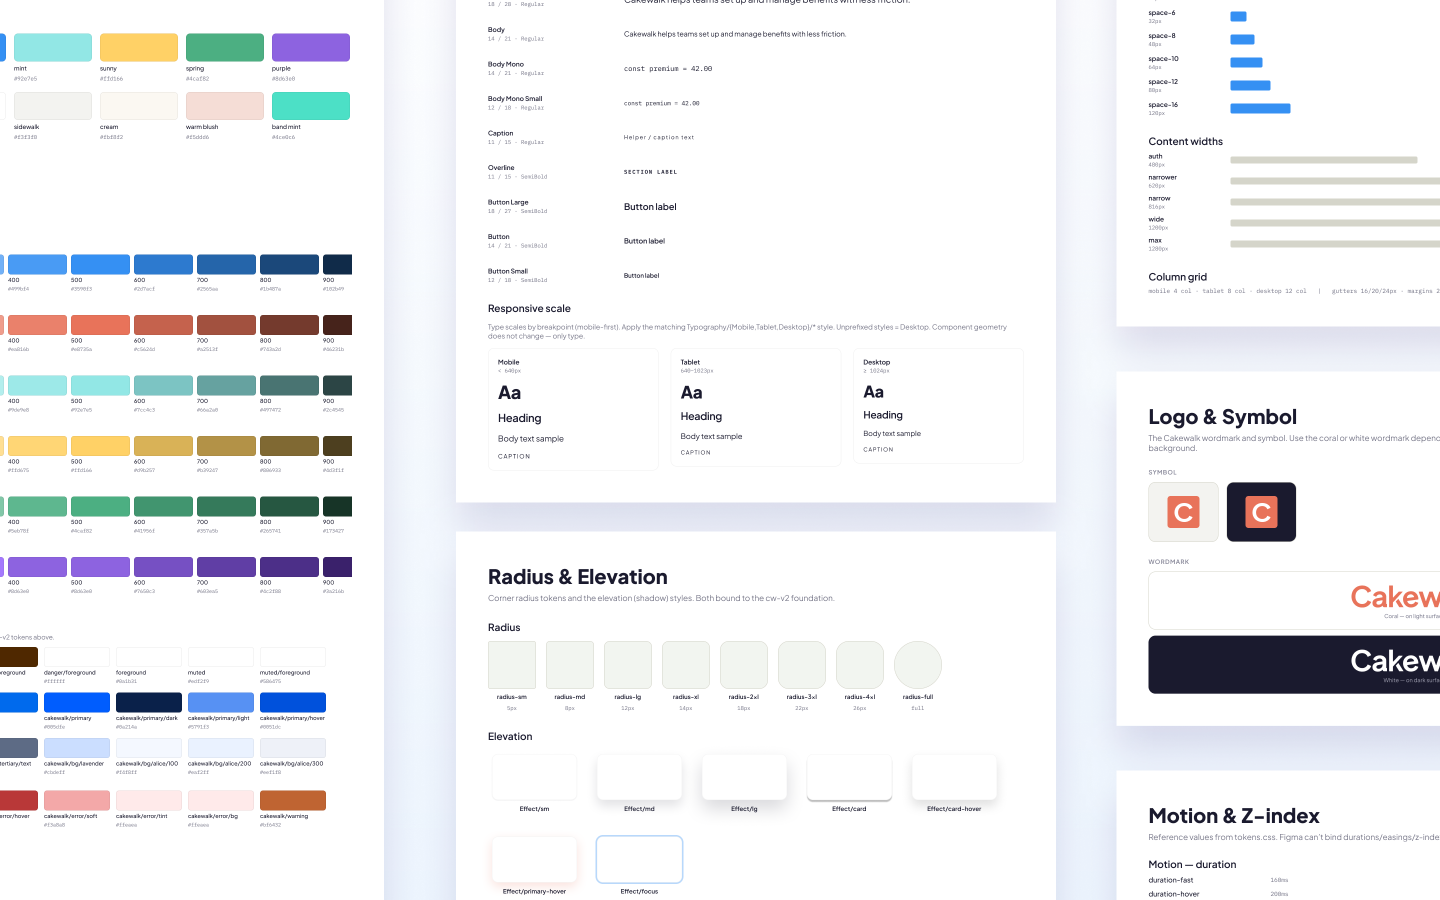Screen dimensions: 1440x900
Task: Select the sidewalk neutral swatch
Action: click(53, 106)
